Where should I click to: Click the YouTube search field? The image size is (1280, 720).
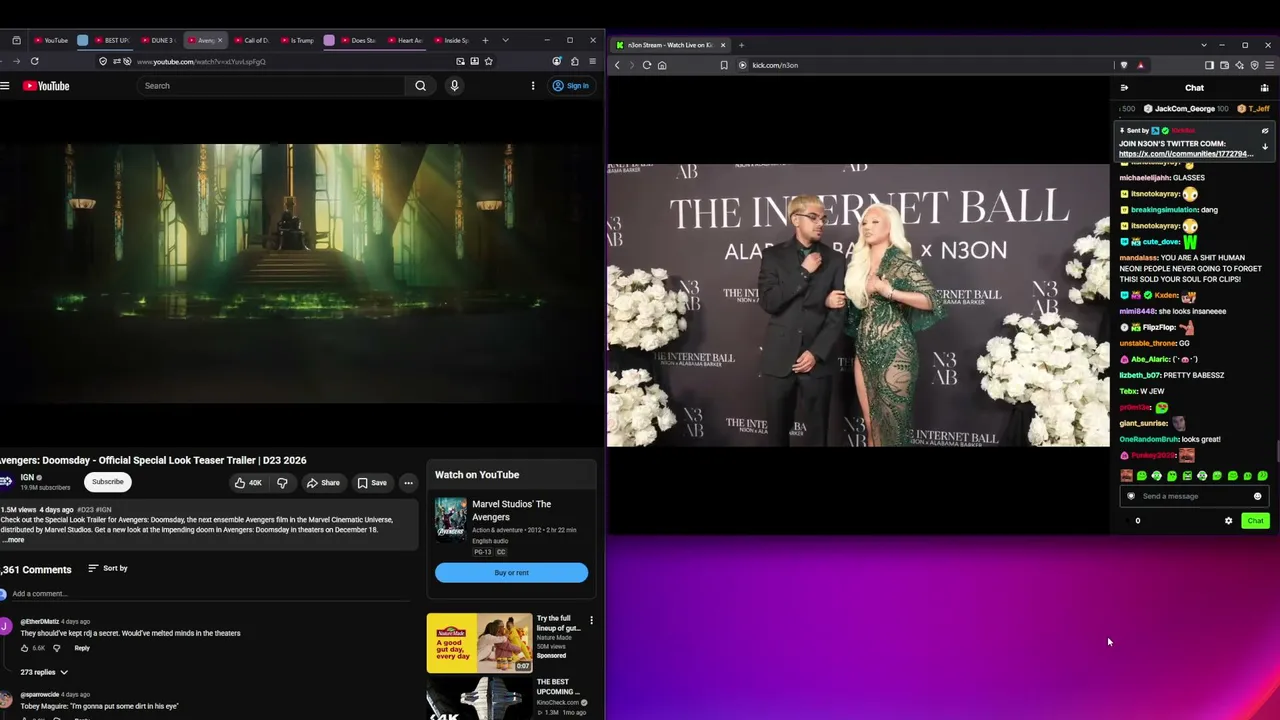(272, 86)
